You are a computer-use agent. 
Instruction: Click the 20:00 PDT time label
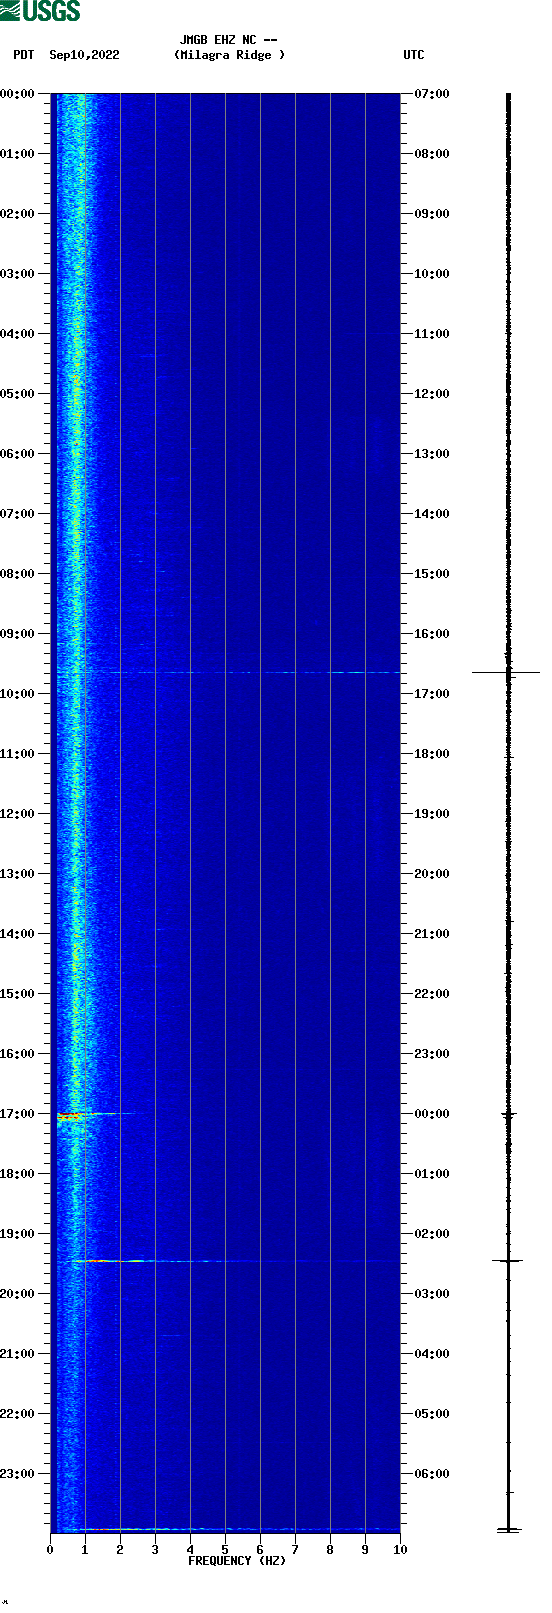pos(17,1294)
